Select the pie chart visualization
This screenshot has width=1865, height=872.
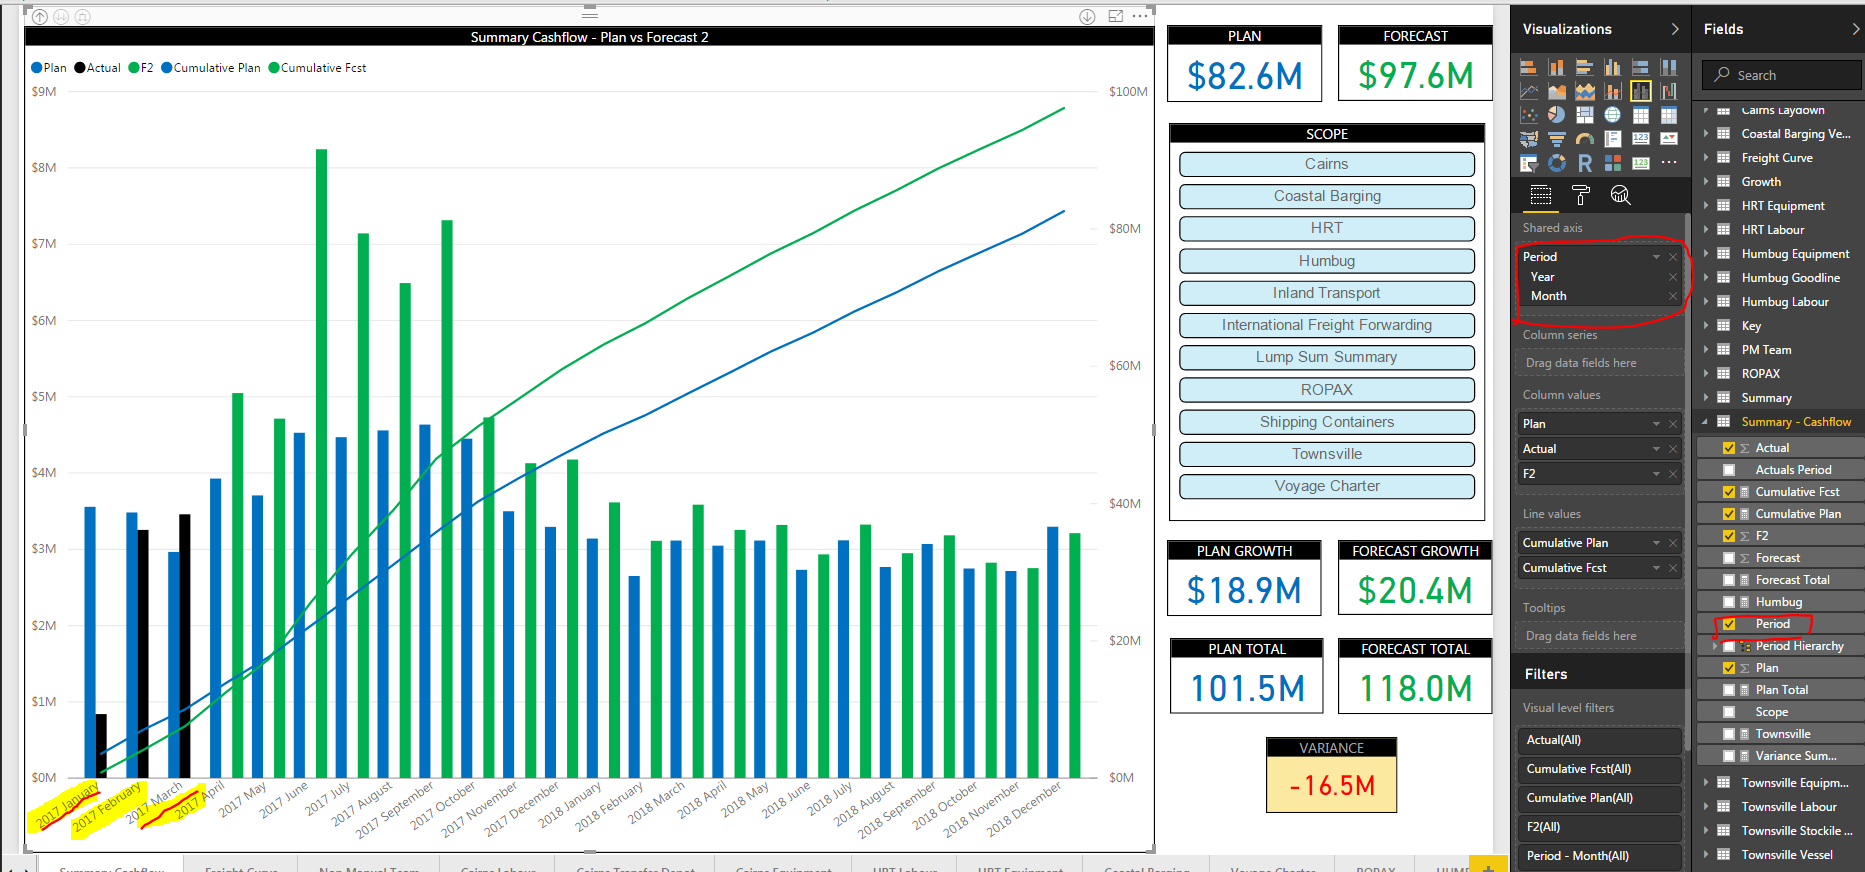pos(1557,115)
